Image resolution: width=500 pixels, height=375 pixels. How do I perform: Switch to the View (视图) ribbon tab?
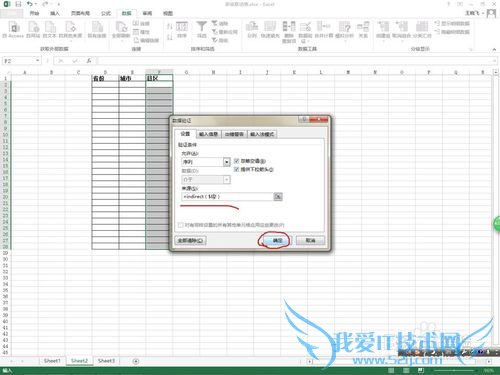tap(168, 13)
